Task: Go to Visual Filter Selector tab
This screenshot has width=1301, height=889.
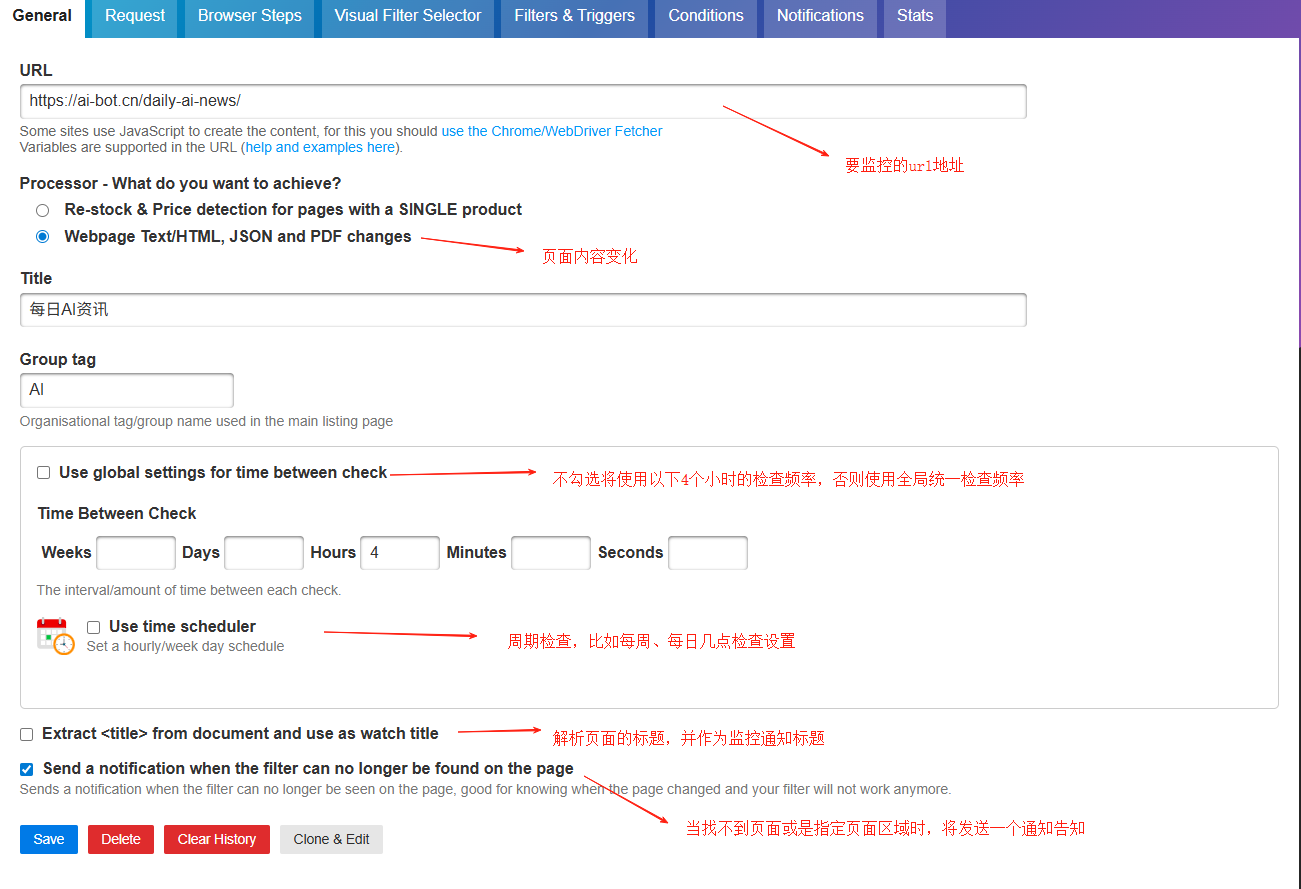Action: [x=407, y=16]
